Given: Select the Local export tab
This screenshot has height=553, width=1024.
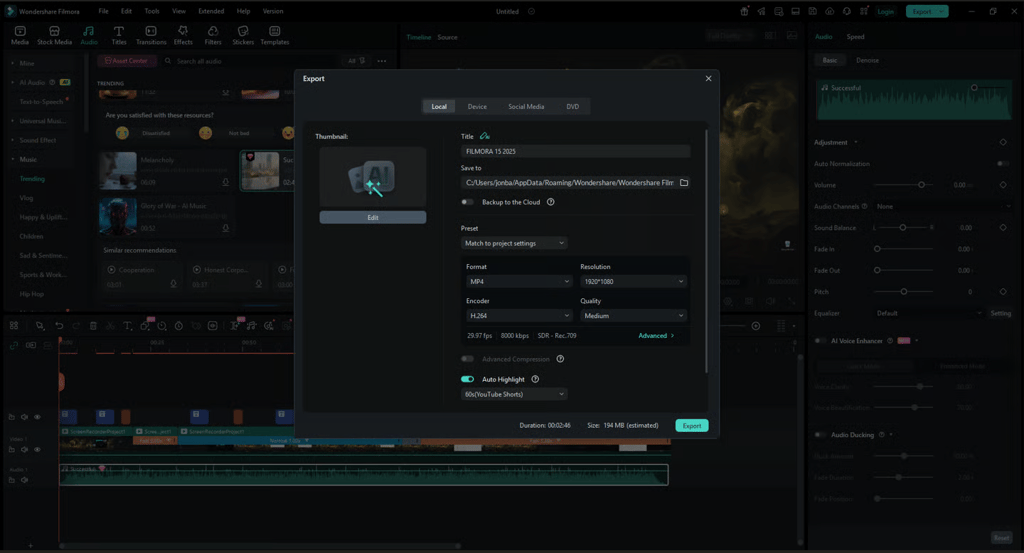Looking at the screenshot, I should (439, 106).
